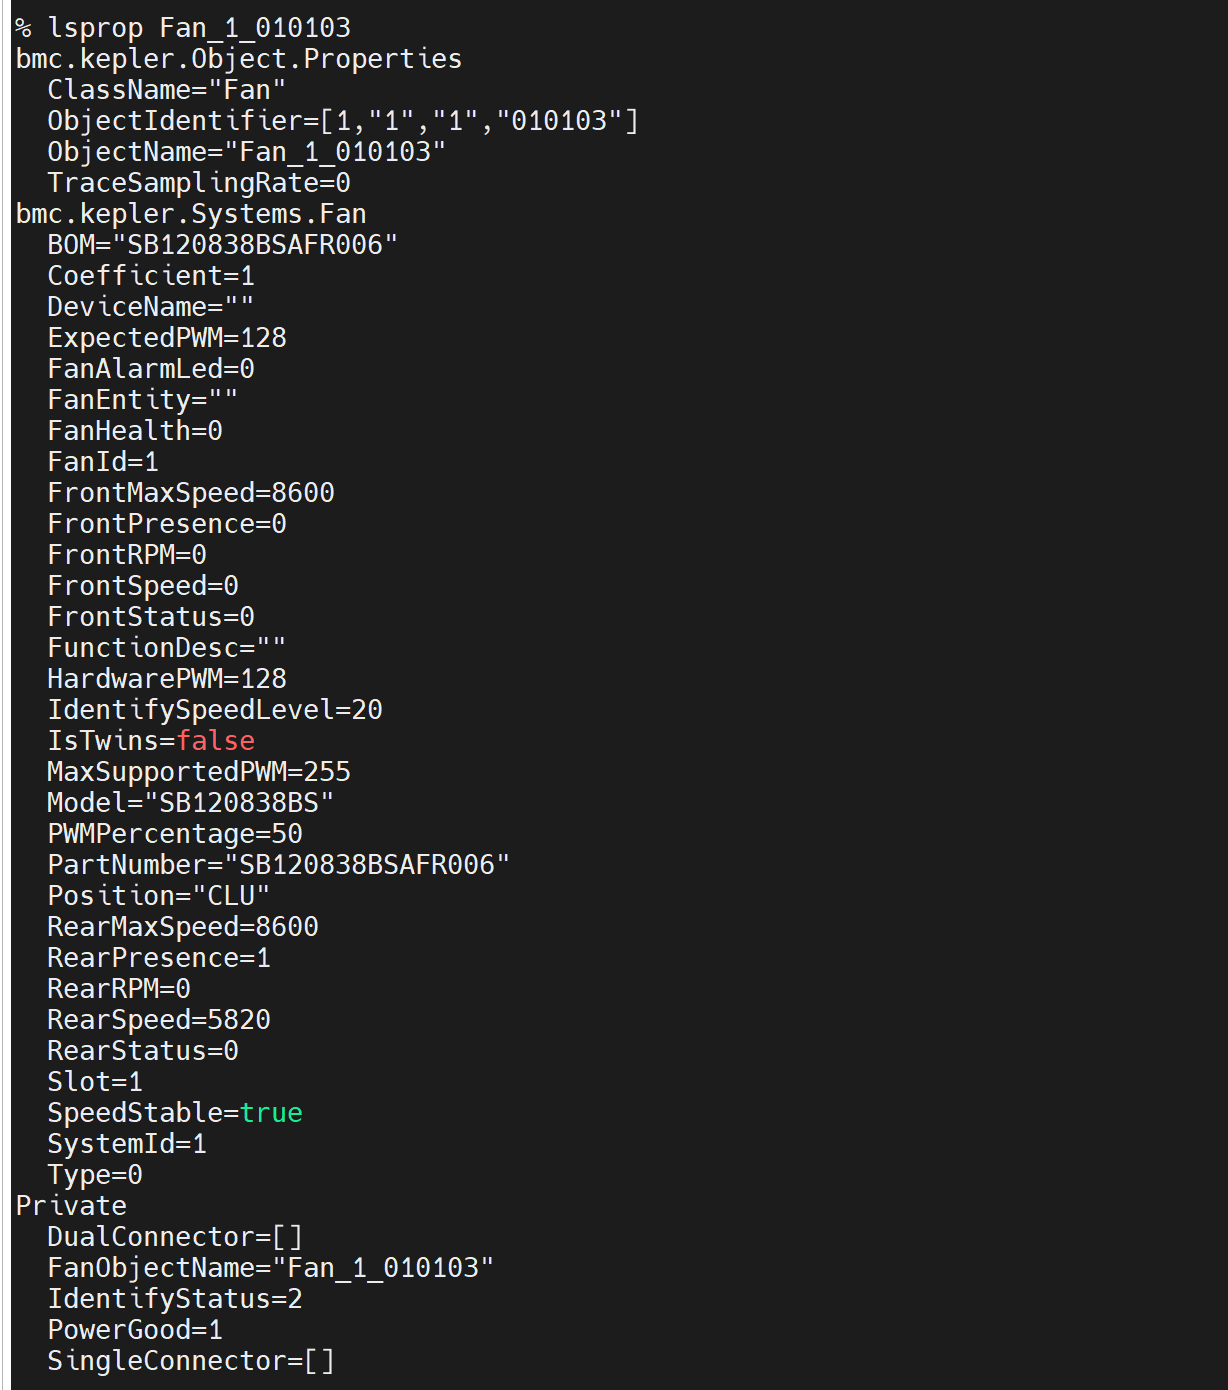Click the HardwarePWM=128 line
Image resolution: width=1228 pixels, height=1390 pixels.
(166, 679)
